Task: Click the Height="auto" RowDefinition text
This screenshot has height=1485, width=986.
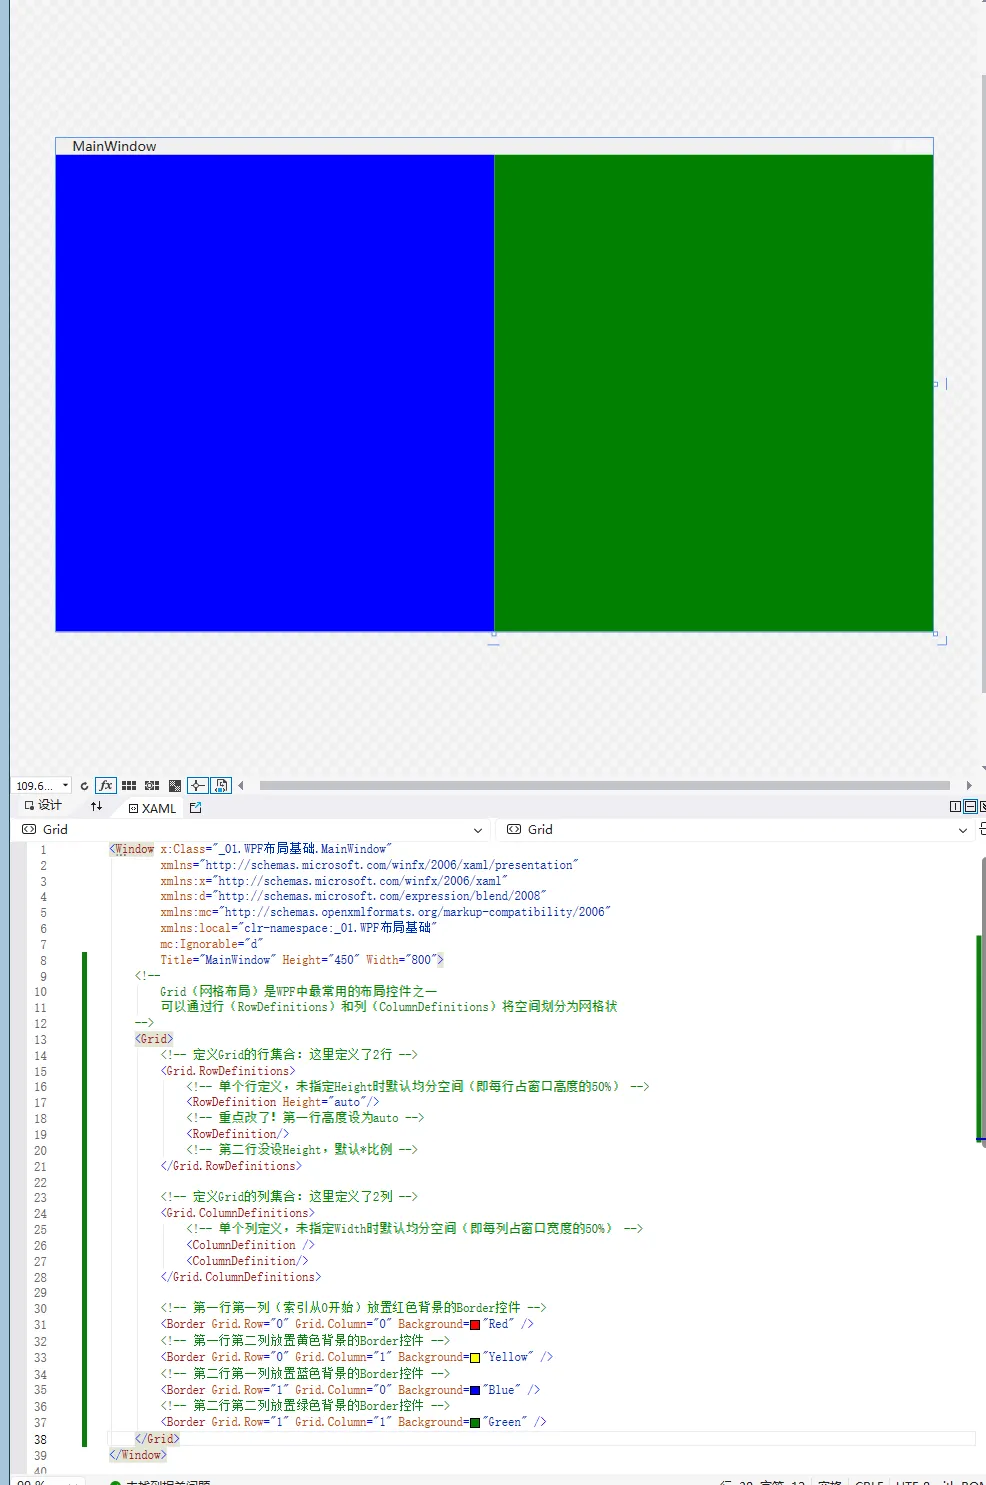Action: [283, 1102]
